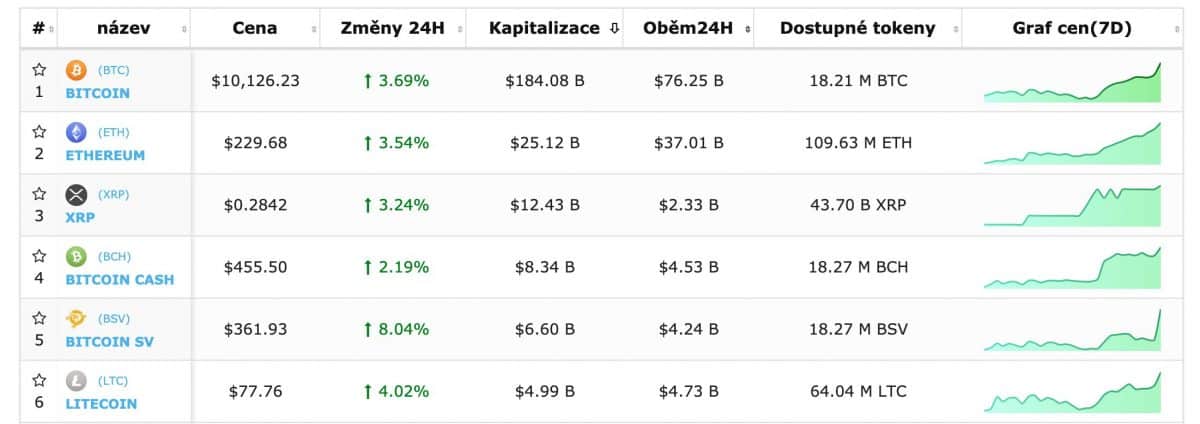
Task: Toggle the favorite star for Ethereum
Action: click(x=39, y=132)
